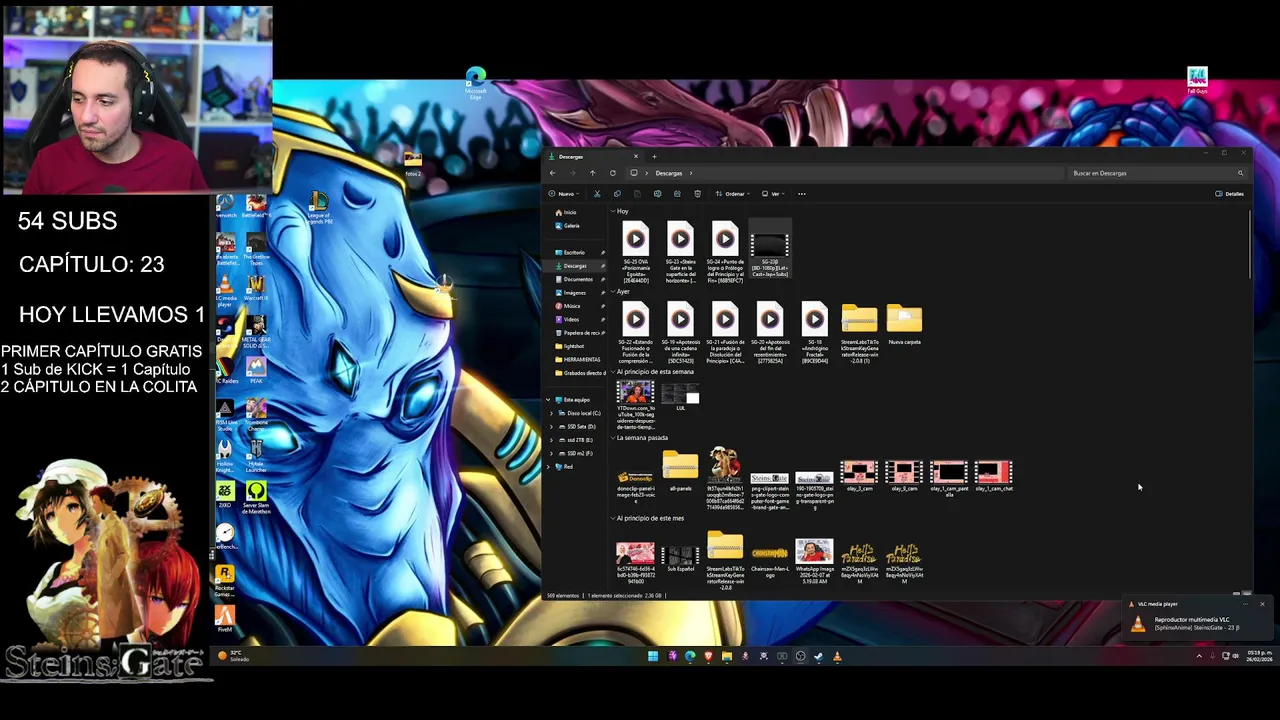This screenshot has width=1280, height=720.
Task: Open Música in the navigation pane
Action: point(577,306)
